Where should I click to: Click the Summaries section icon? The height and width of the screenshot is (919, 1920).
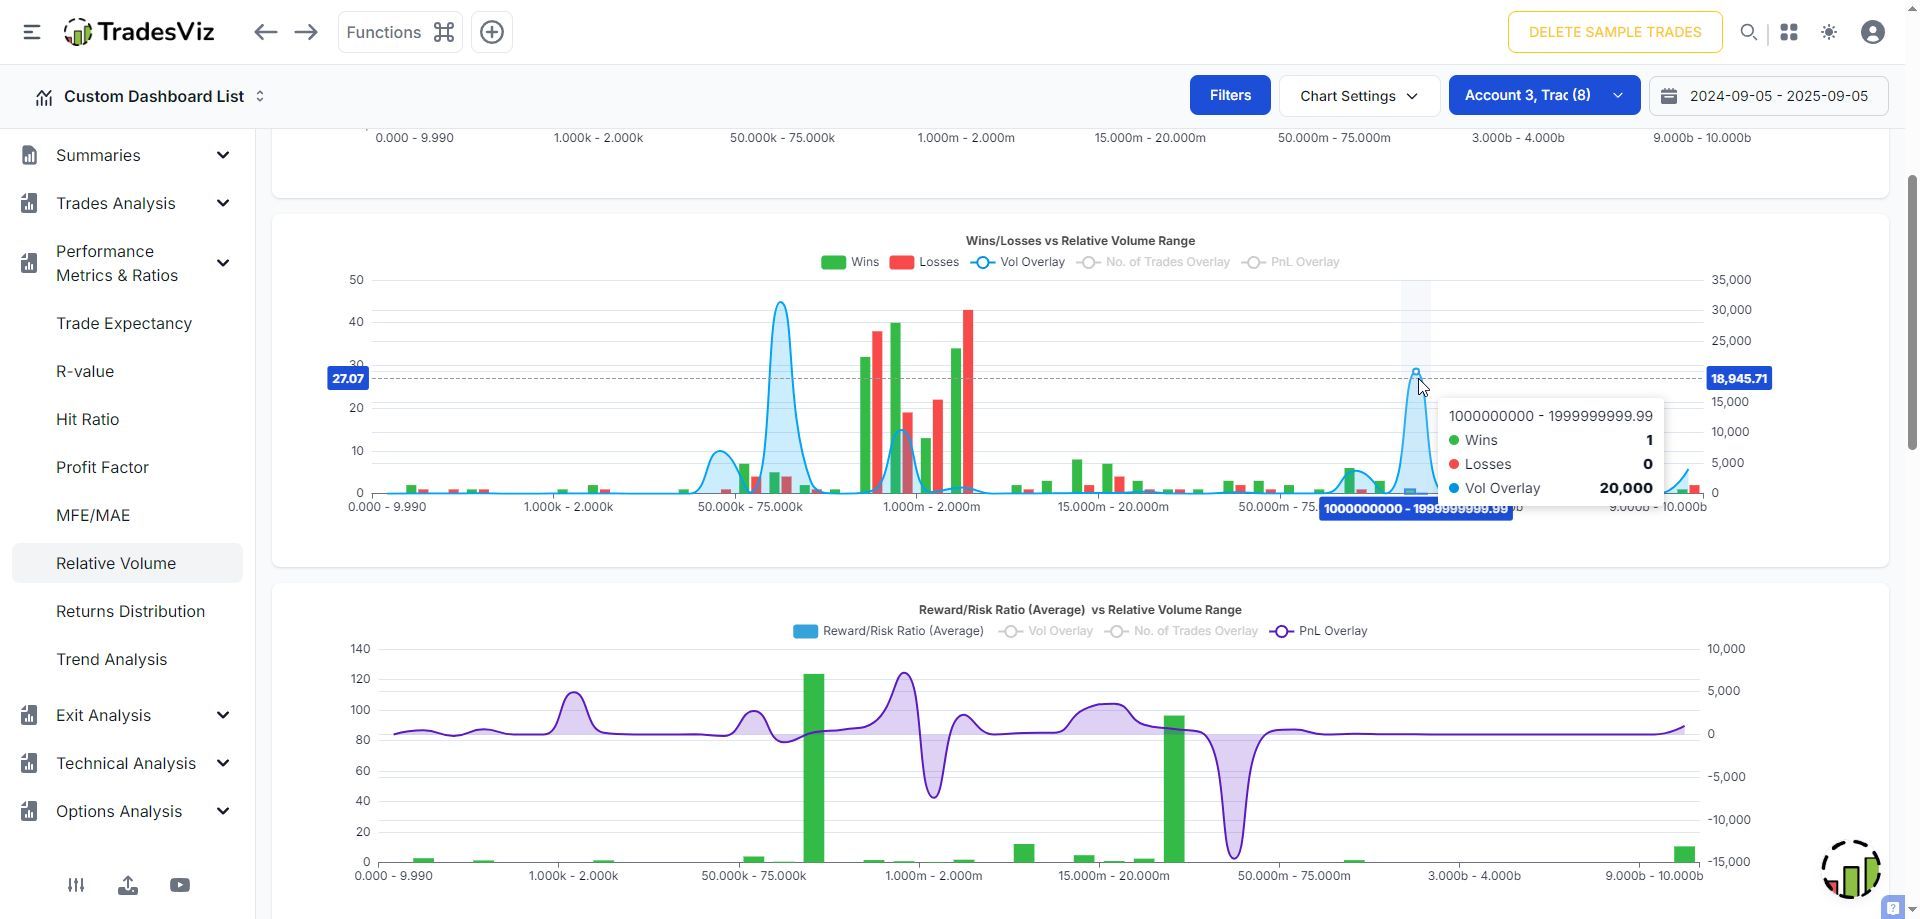(29, 155)
